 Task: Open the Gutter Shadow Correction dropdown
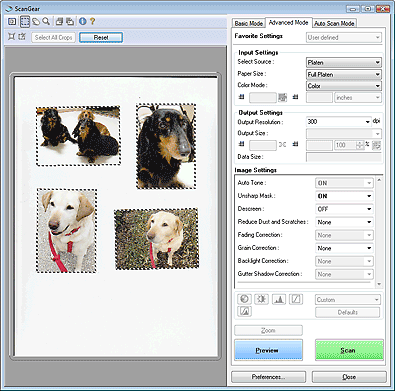[x=344, y=274]
